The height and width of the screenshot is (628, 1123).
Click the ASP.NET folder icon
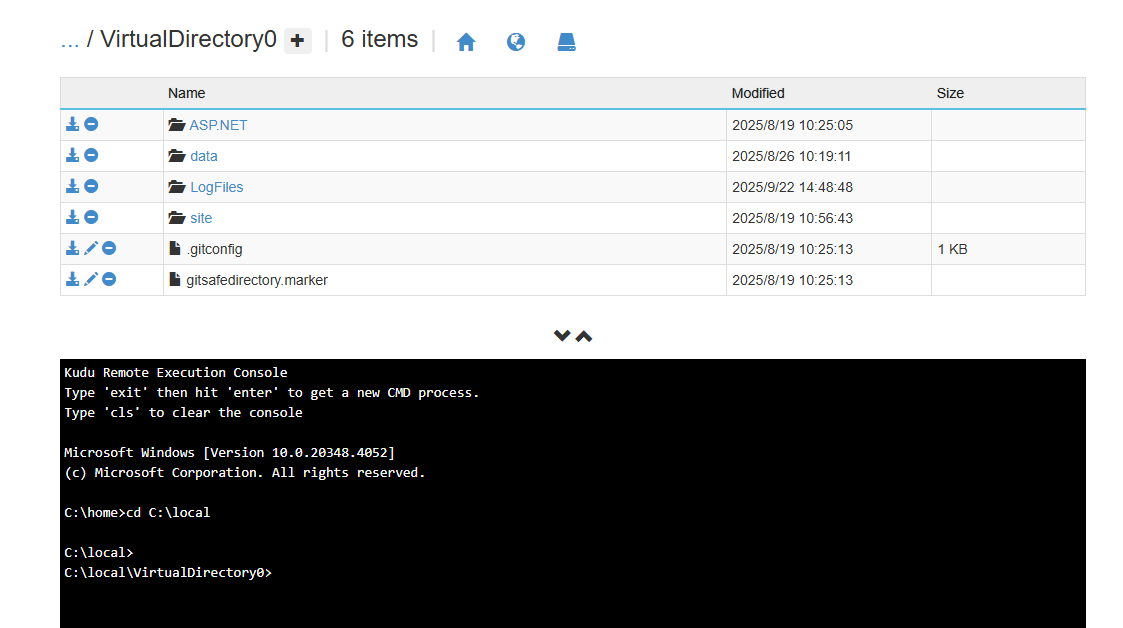[x=177, y=125]
